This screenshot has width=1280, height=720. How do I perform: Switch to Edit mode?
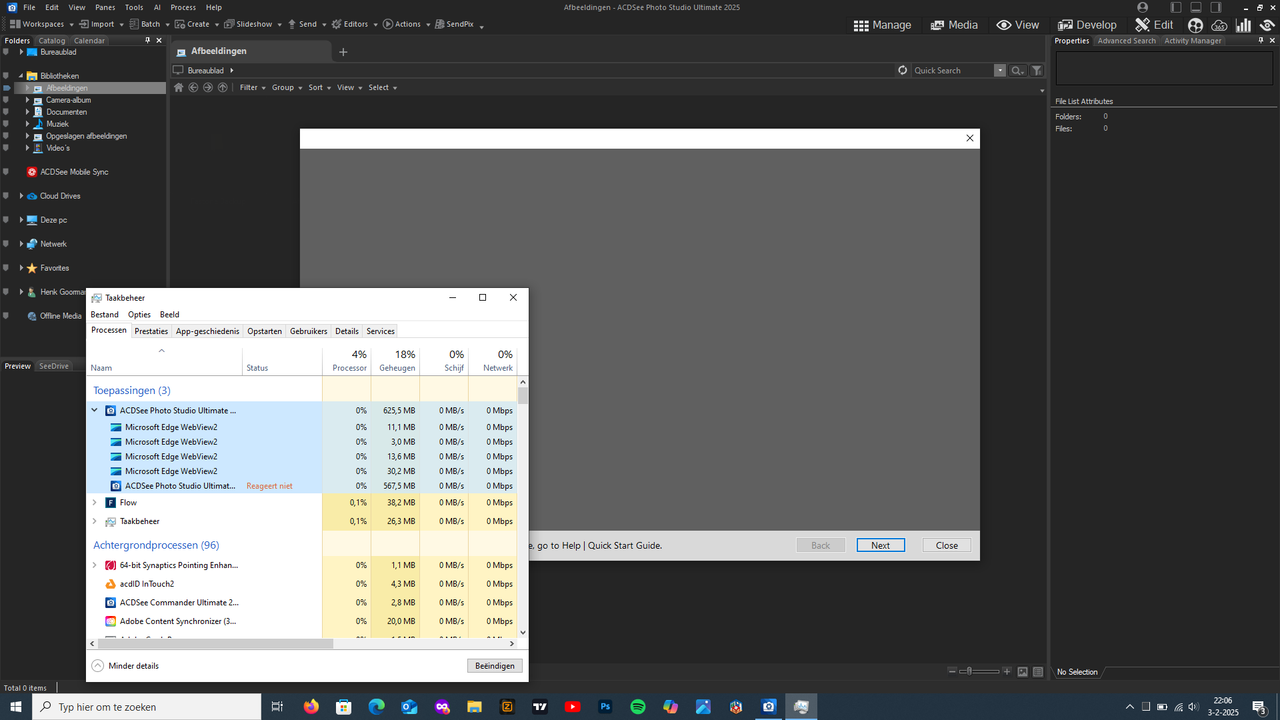(1154, 25)
